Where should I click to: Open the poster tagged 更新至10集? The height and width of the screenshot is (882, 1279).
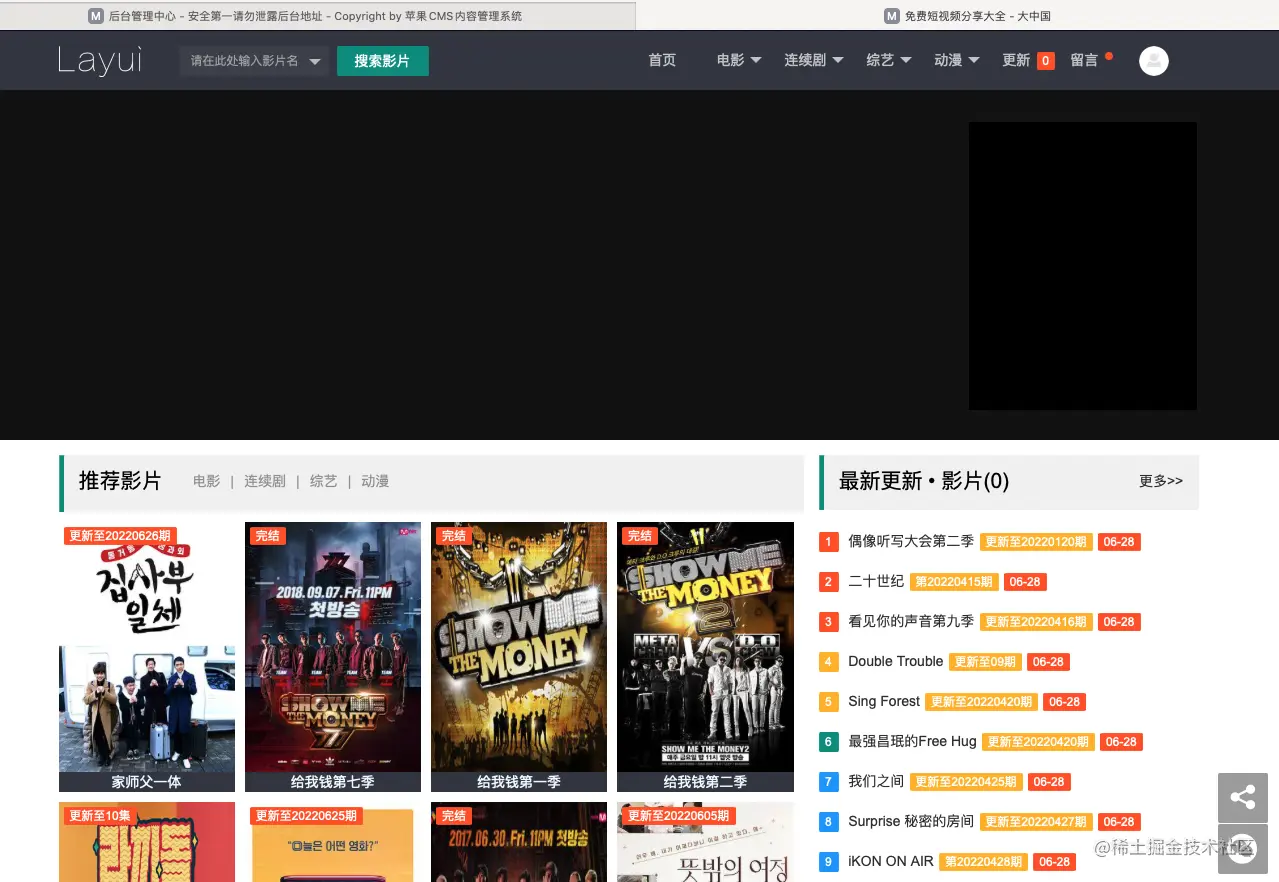pos(147,842)
